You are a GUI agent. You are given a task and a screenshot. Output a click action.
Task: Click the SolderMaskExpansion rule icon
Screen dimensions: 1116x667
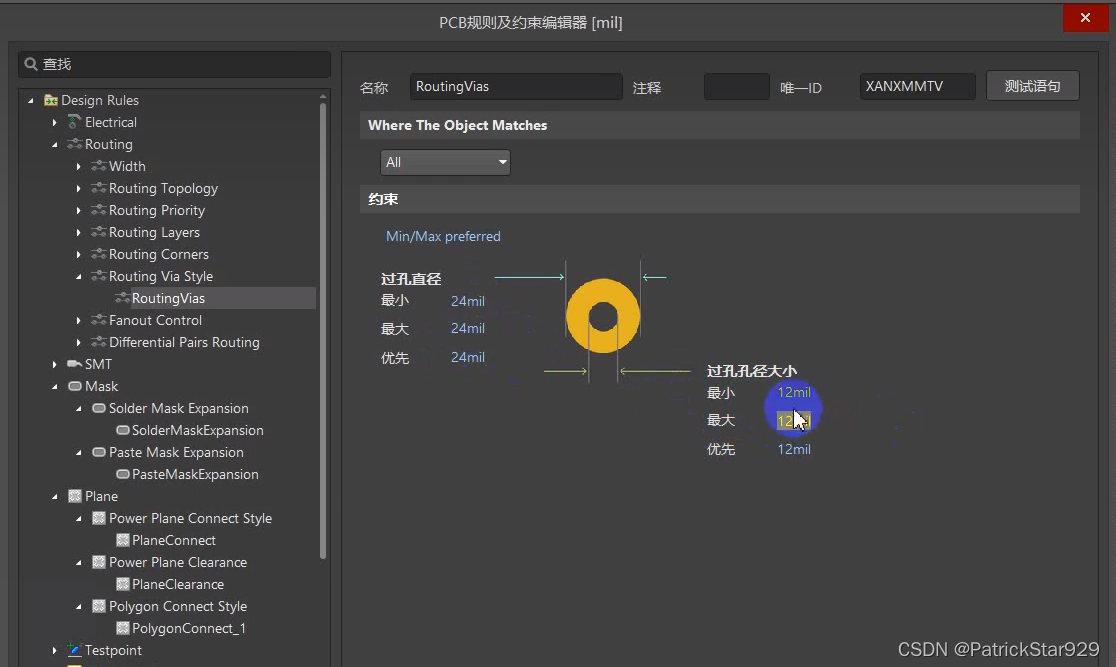pos(122,431)
